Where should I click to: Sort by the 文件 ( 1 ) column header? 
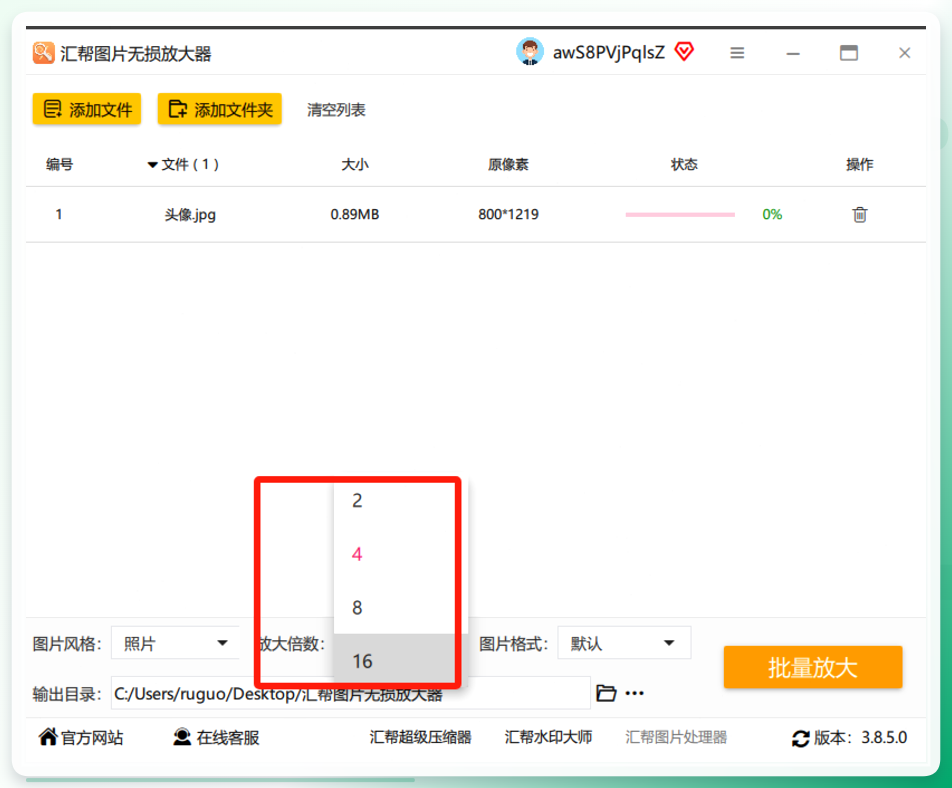183,165
